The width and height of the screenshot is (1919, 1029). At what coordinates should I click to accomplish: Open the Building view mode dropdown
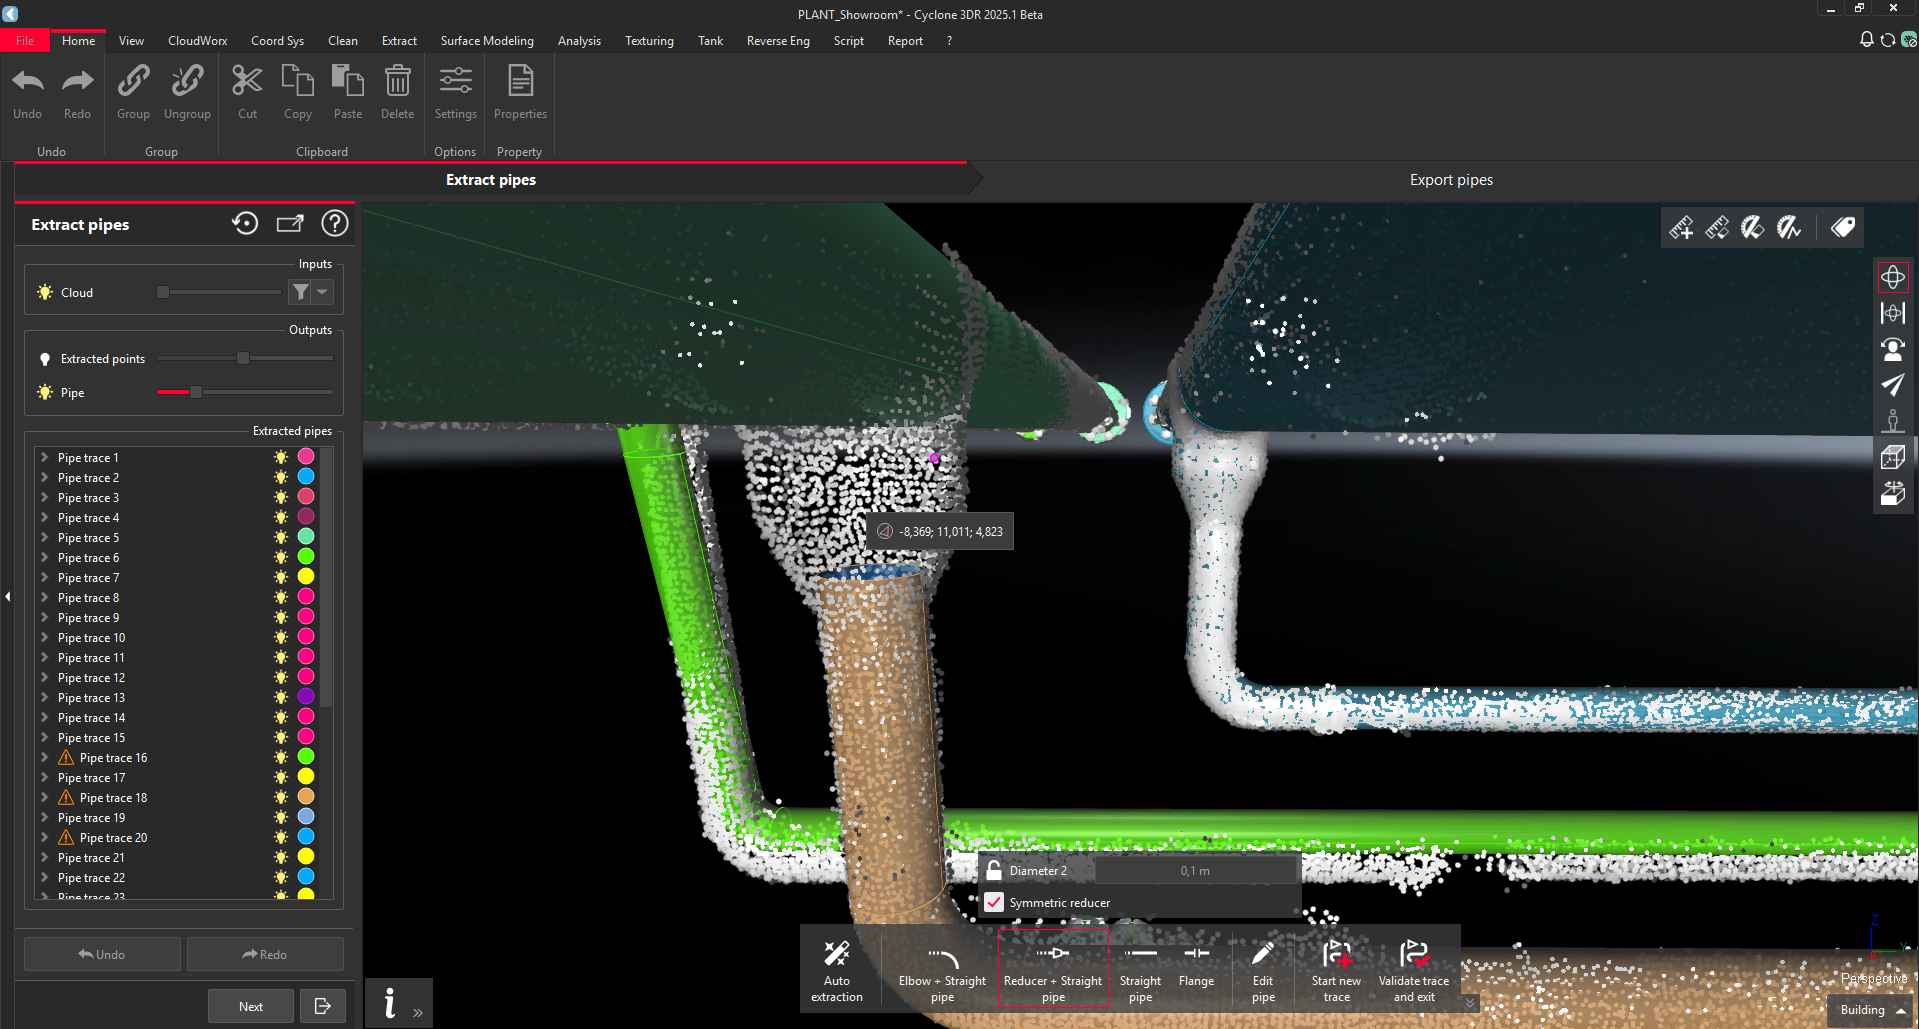(x=1871, y=1010)
